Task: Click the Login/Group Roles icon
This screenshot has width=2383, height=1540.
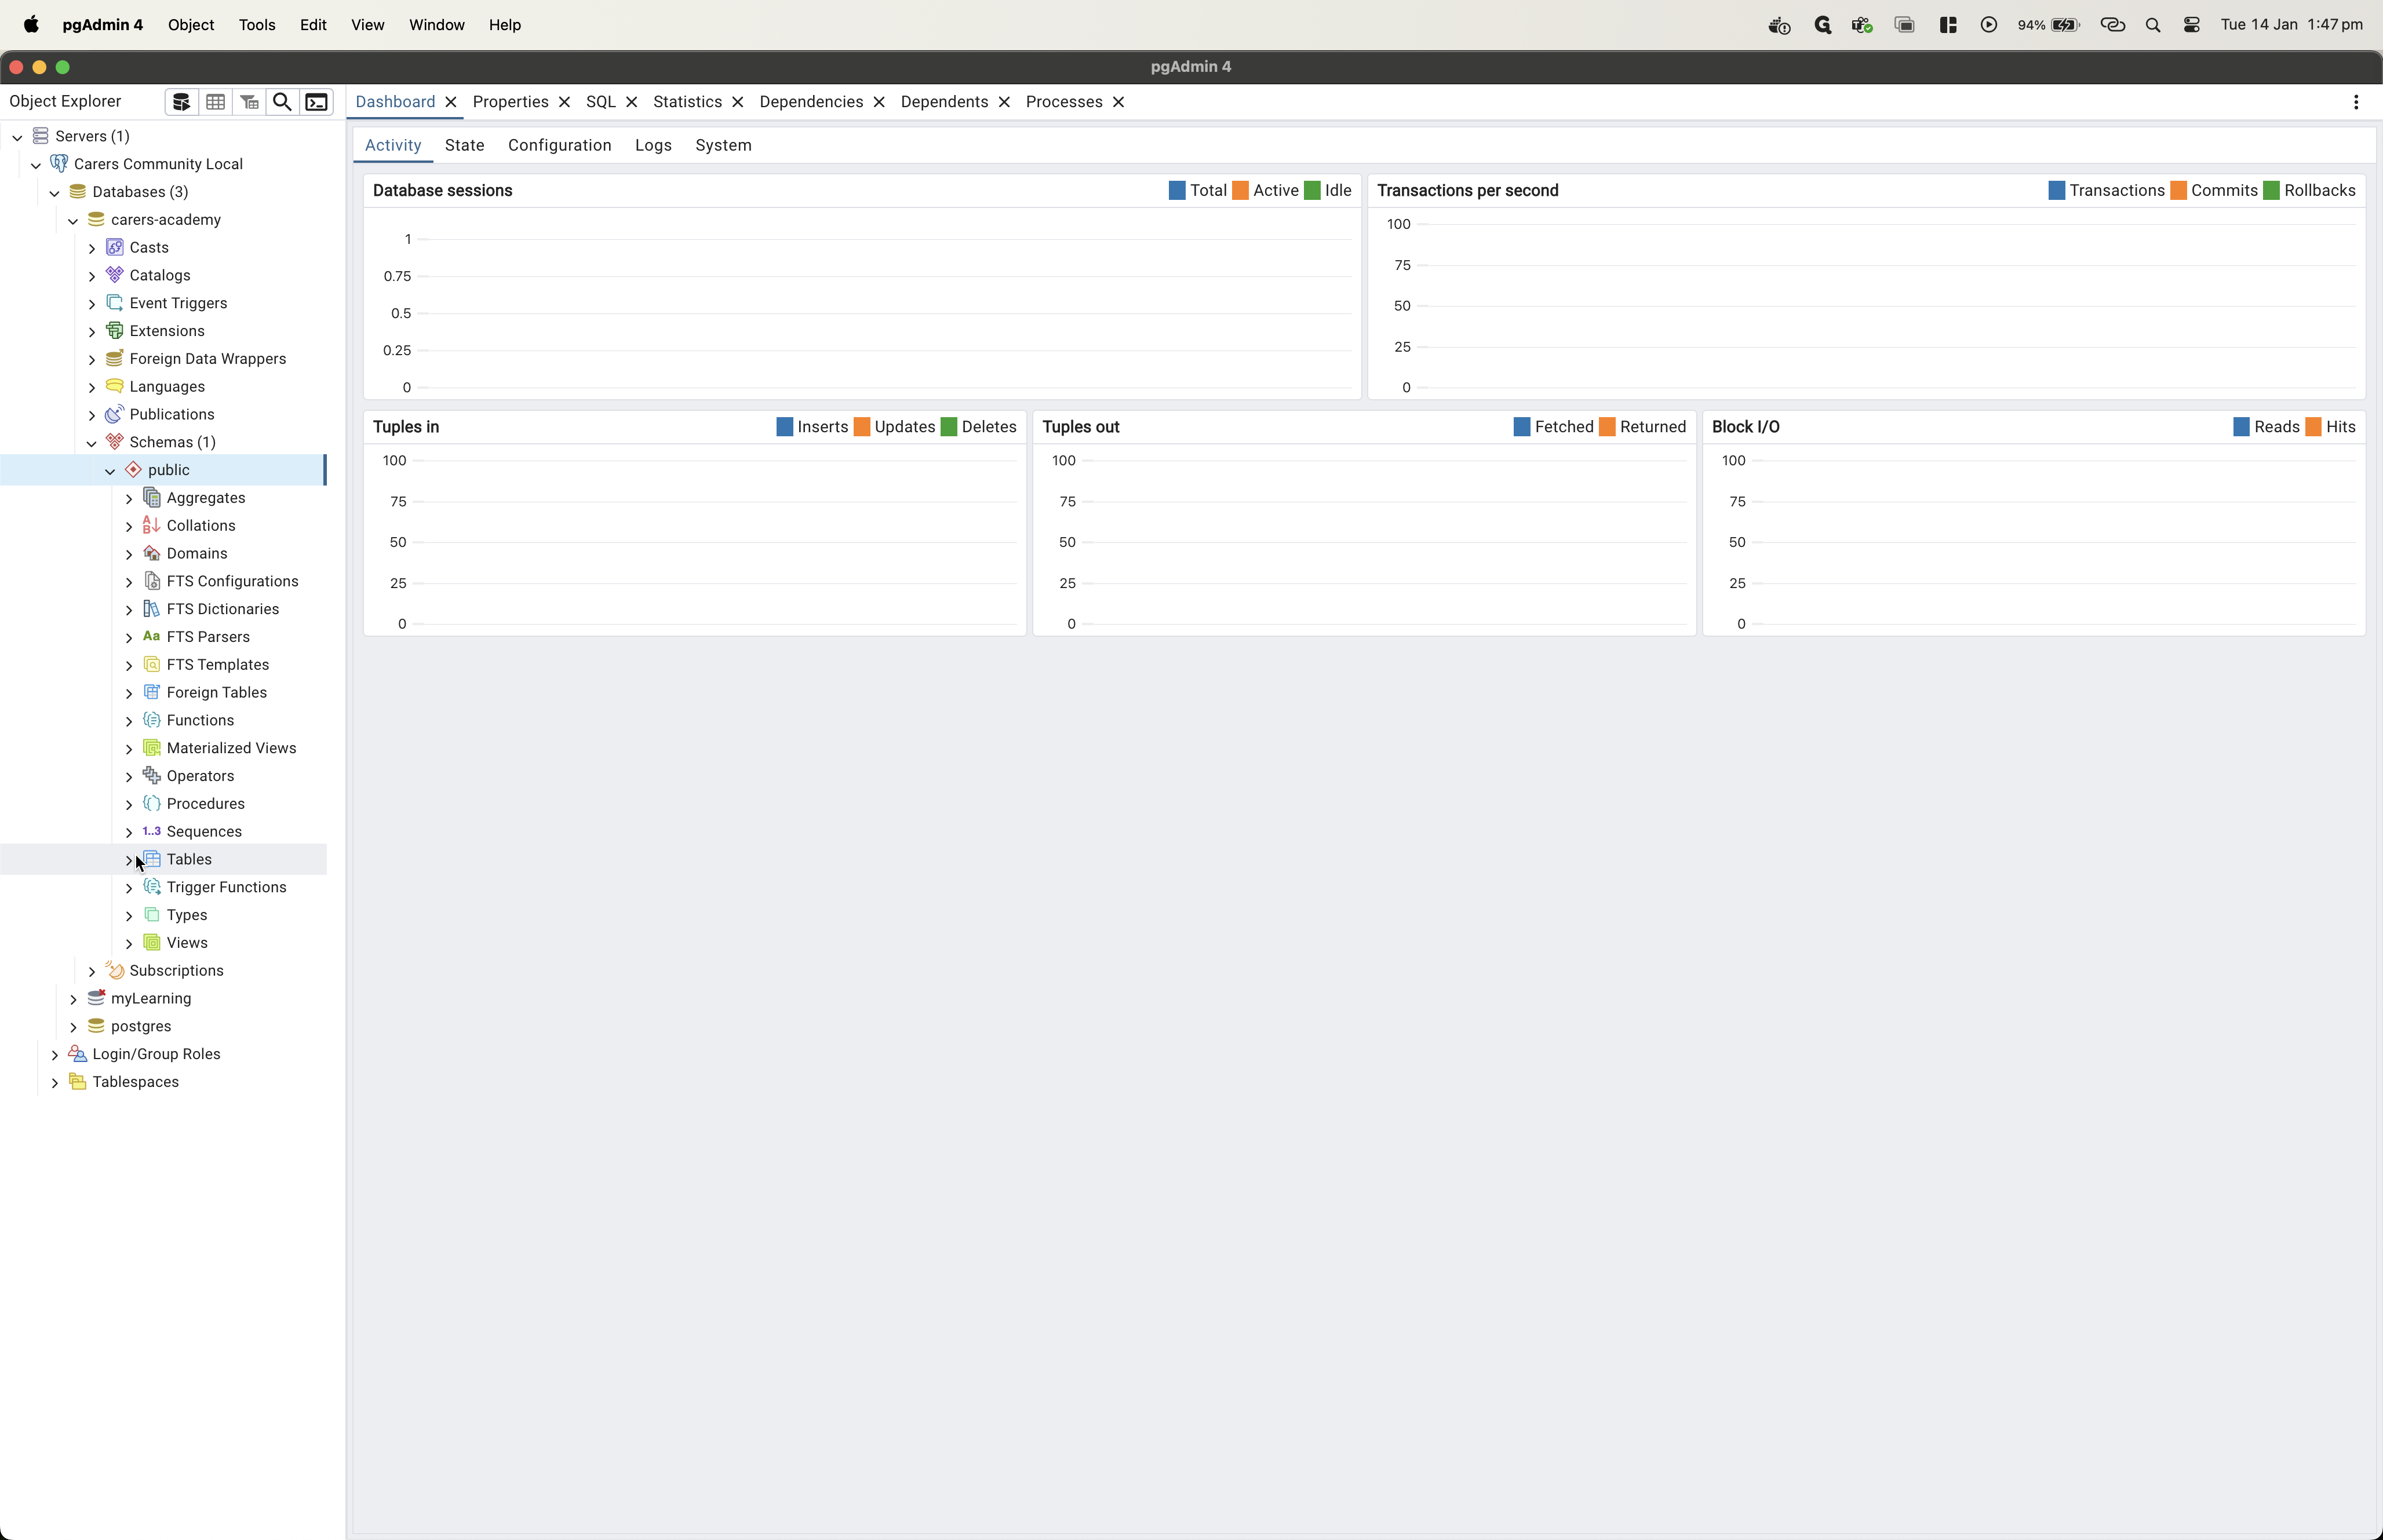Action: point(78,1054)
